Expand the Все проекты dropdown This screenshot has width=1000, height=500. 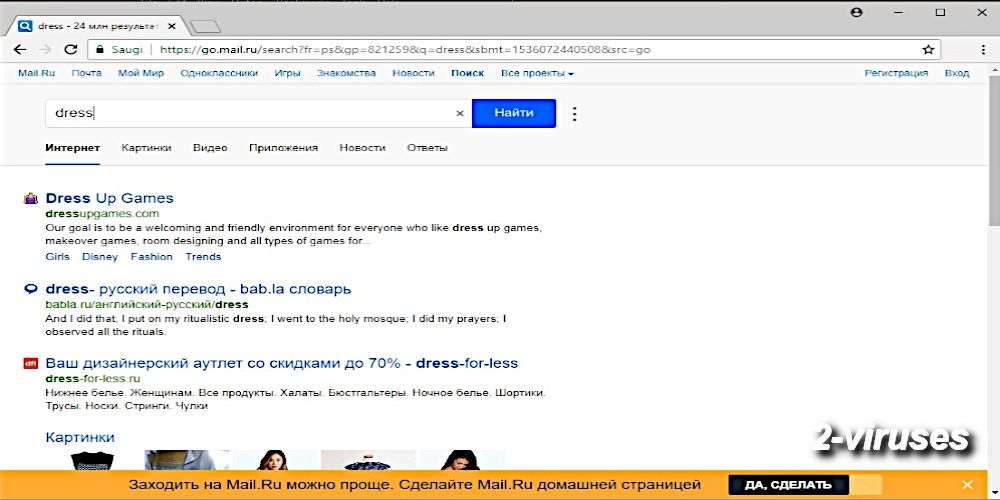pyautogui.click(x=537, y=73)
